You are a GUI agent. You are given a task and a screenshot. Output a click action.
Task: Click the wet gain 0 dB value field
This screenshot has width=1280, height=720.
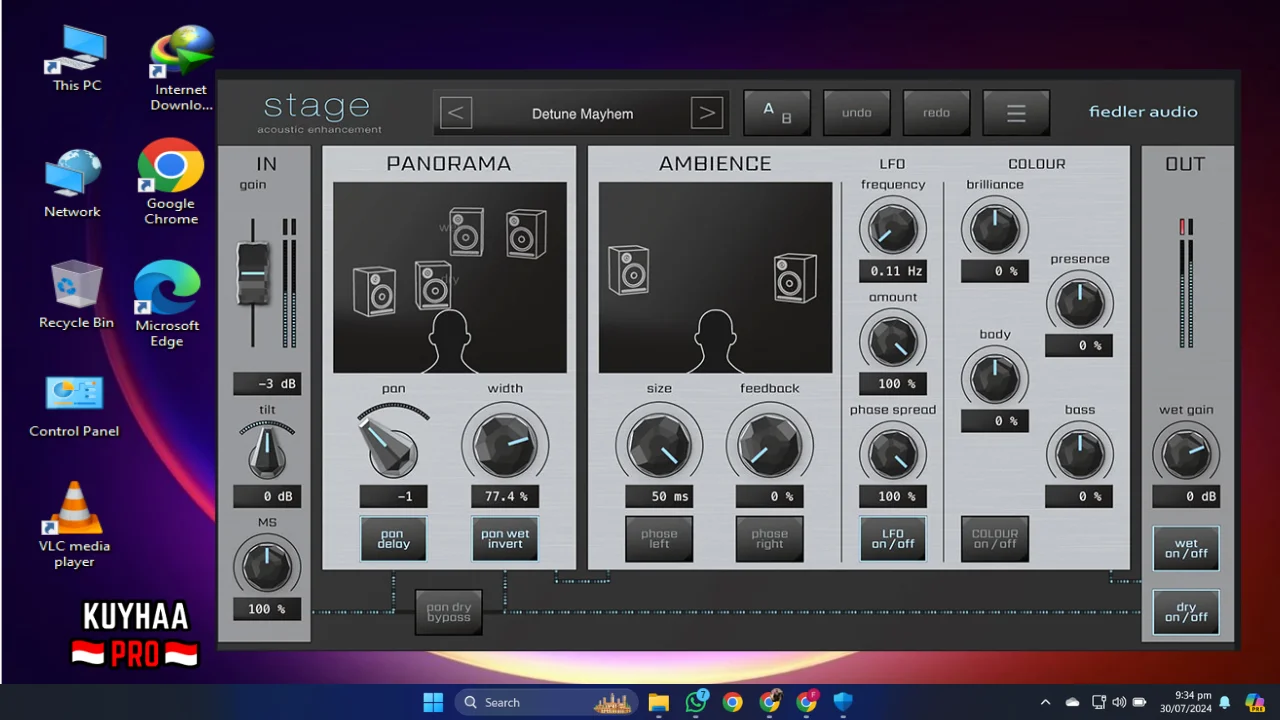click(1186, 496)
